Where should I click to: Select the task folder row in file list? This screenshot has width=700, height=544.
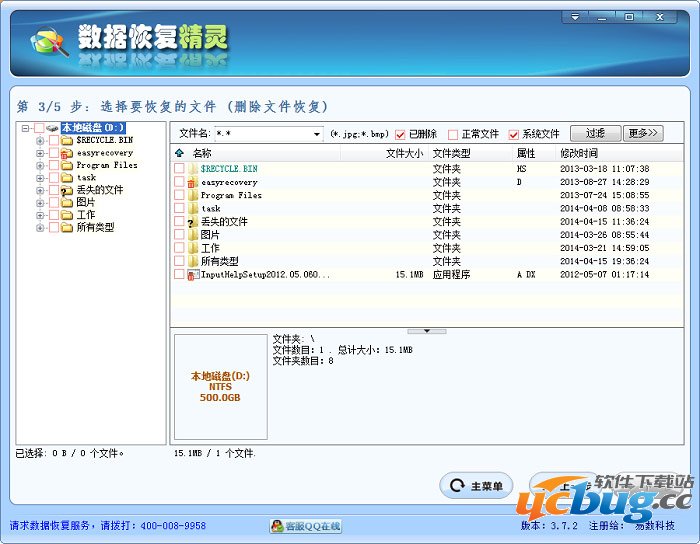point(426,208)
